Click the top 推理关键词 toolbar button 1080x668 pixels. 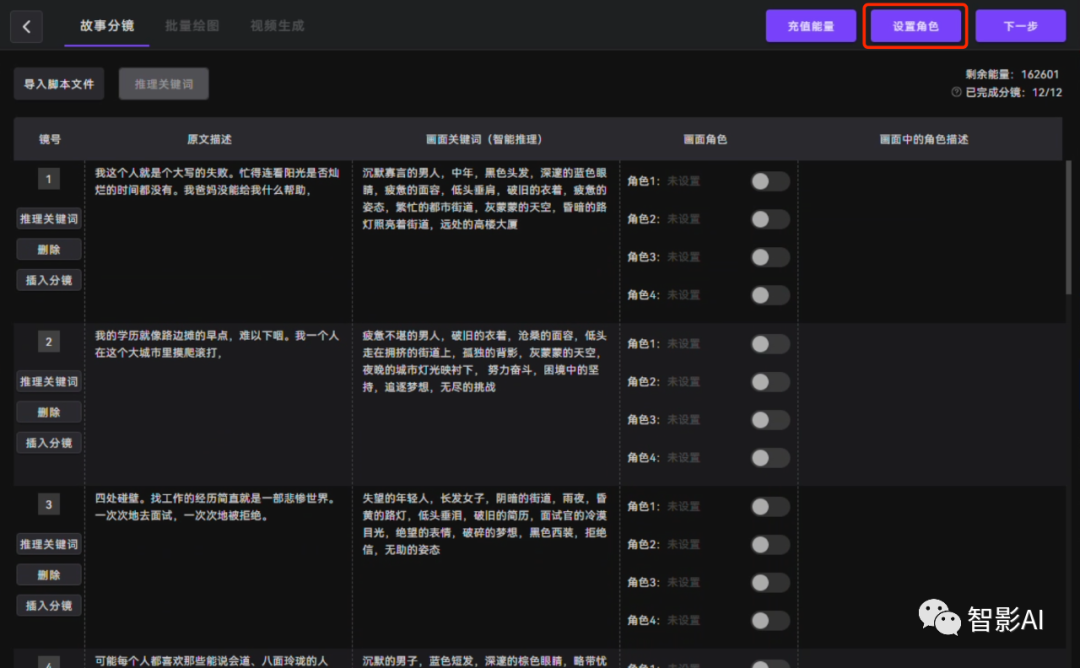tap(164, 84)
